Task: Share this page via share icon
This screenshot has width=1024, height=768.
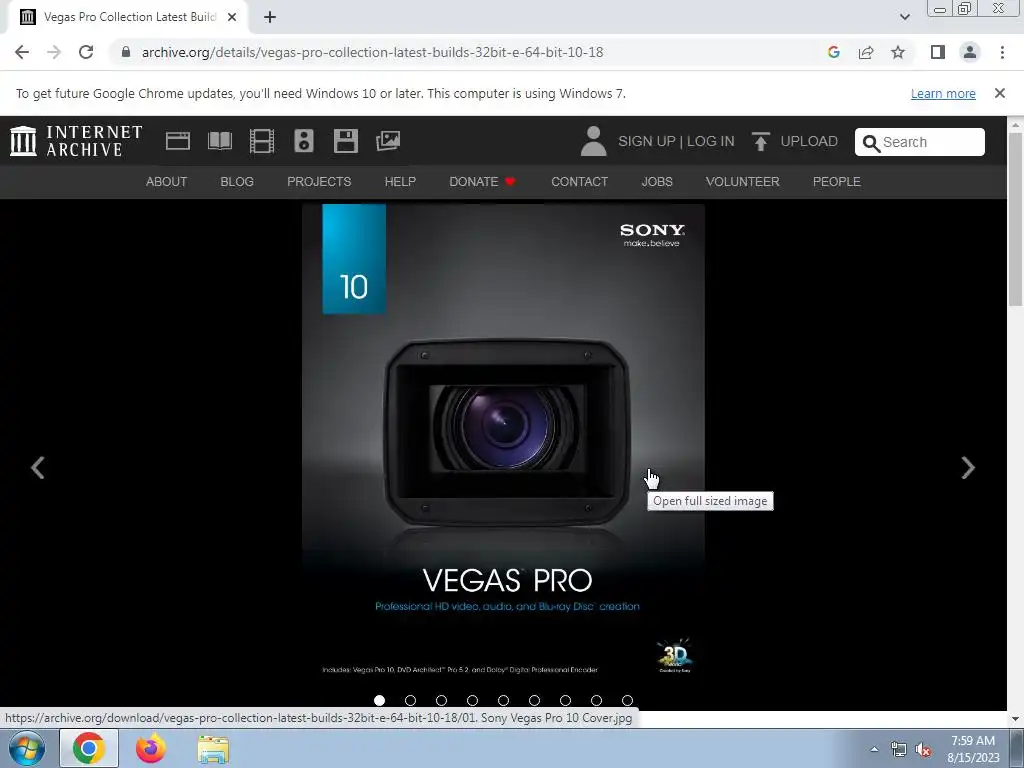Action: click(x=866, y=52)
